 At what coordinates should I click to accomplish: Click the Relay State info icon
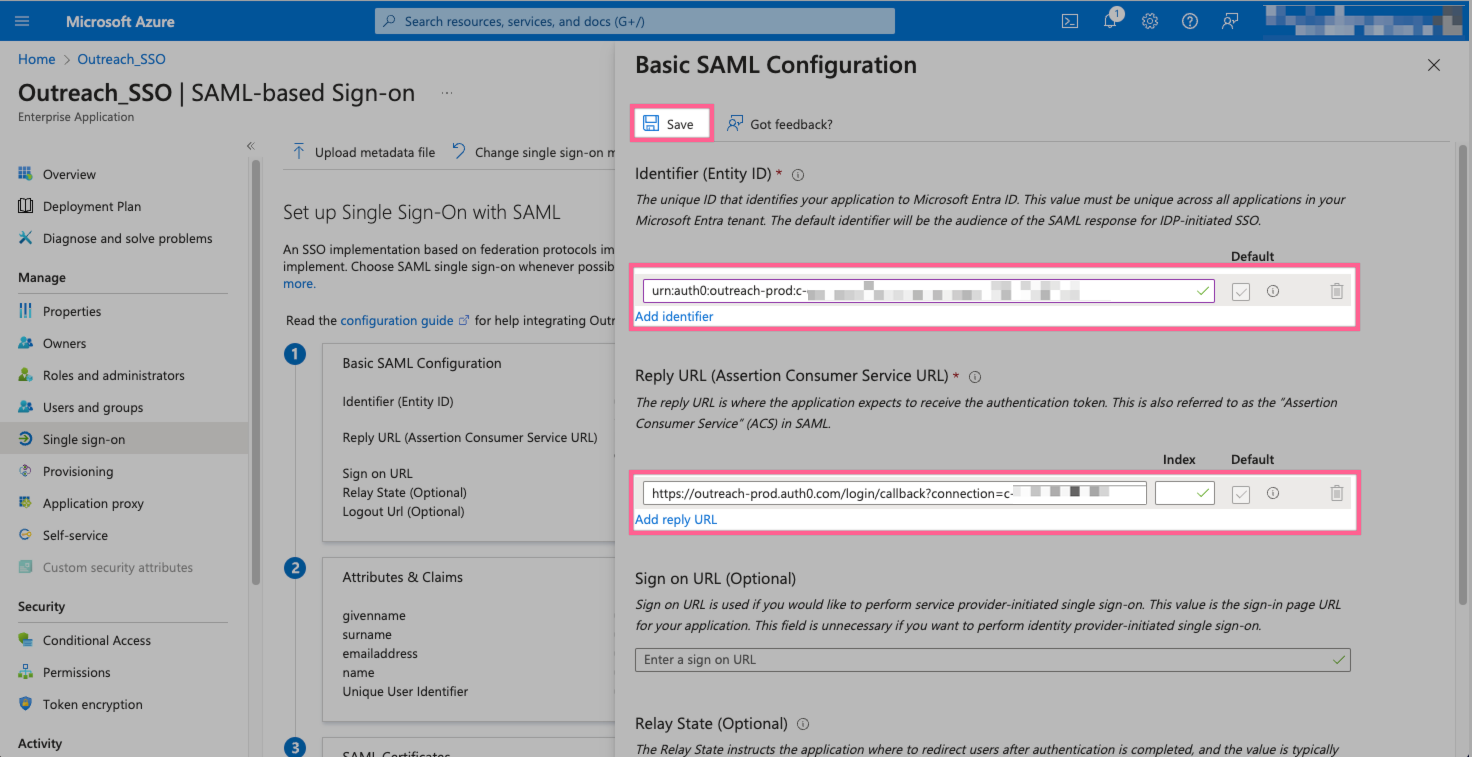(803, 724)
